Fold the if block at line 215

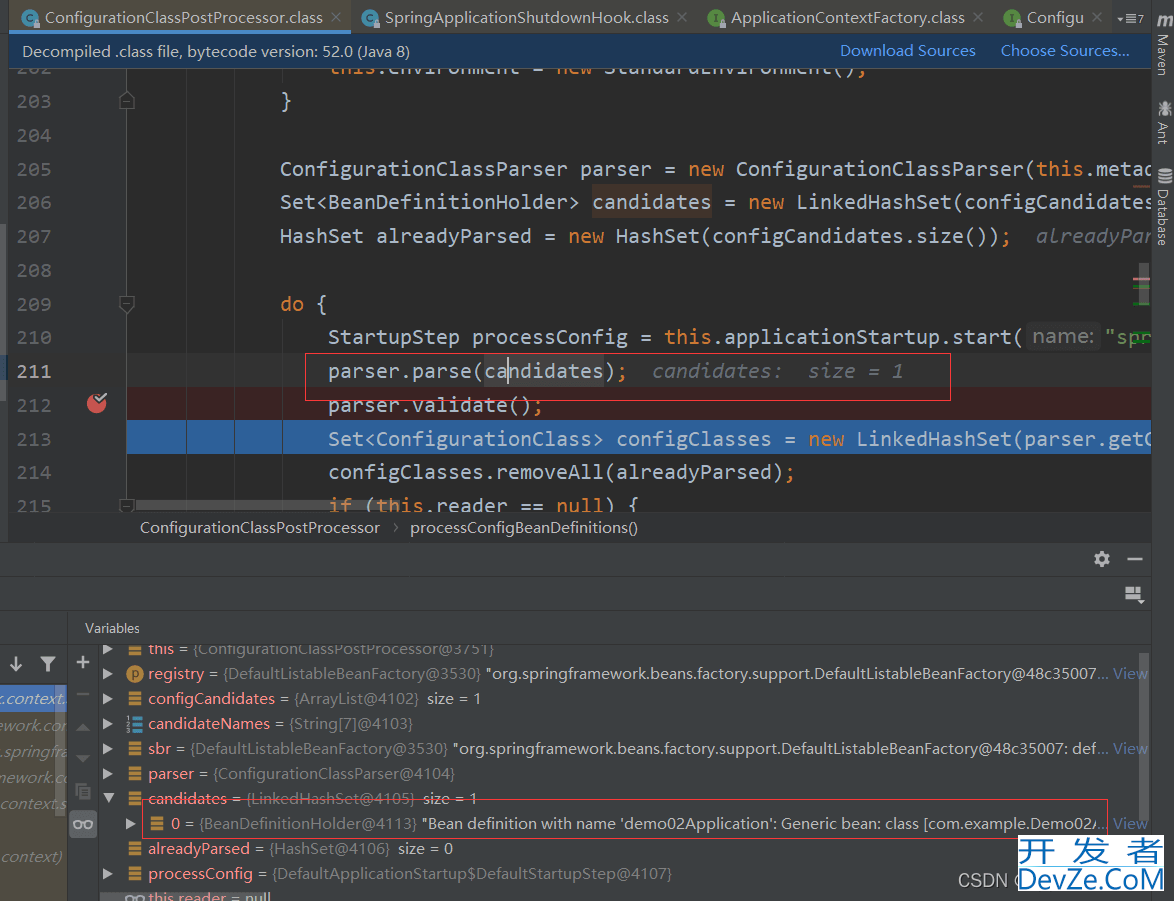[x=127, y=505]
